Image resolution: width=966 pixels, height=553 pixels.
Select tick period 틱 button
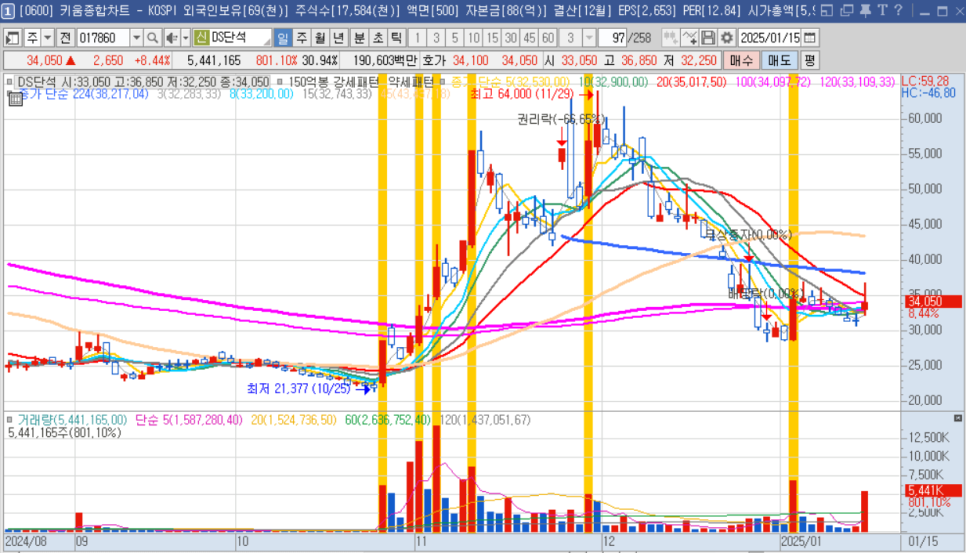396,38
